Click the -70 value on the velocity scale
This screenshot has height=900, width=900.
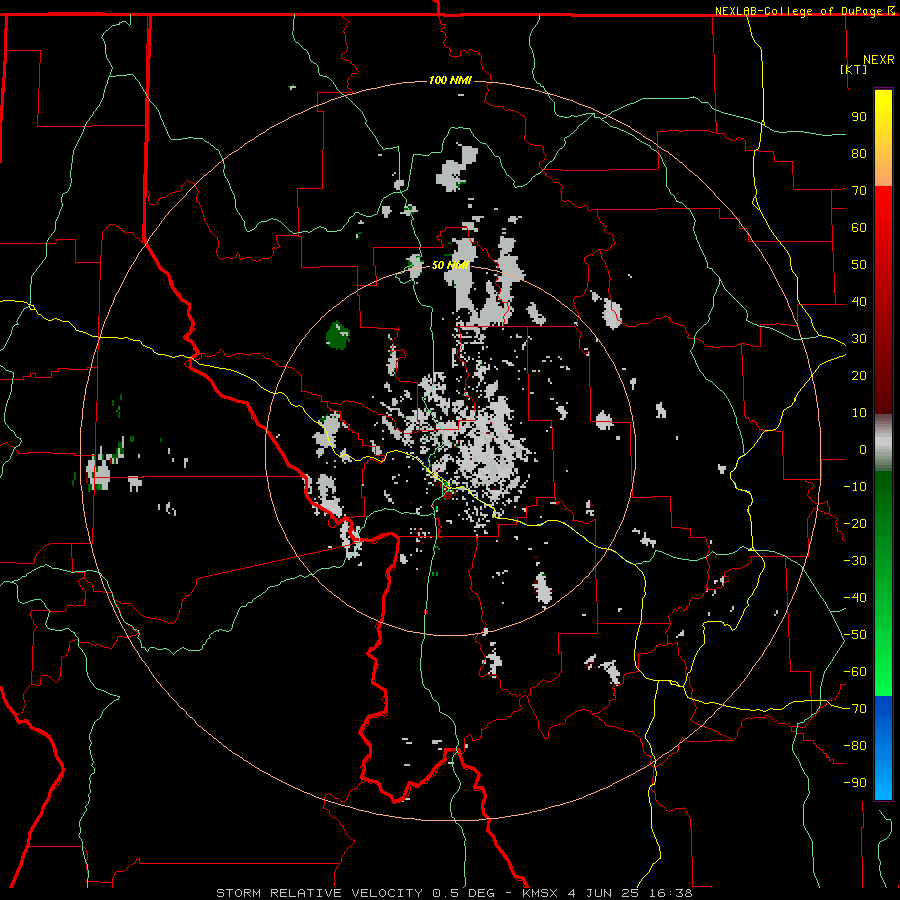point(855,709)
